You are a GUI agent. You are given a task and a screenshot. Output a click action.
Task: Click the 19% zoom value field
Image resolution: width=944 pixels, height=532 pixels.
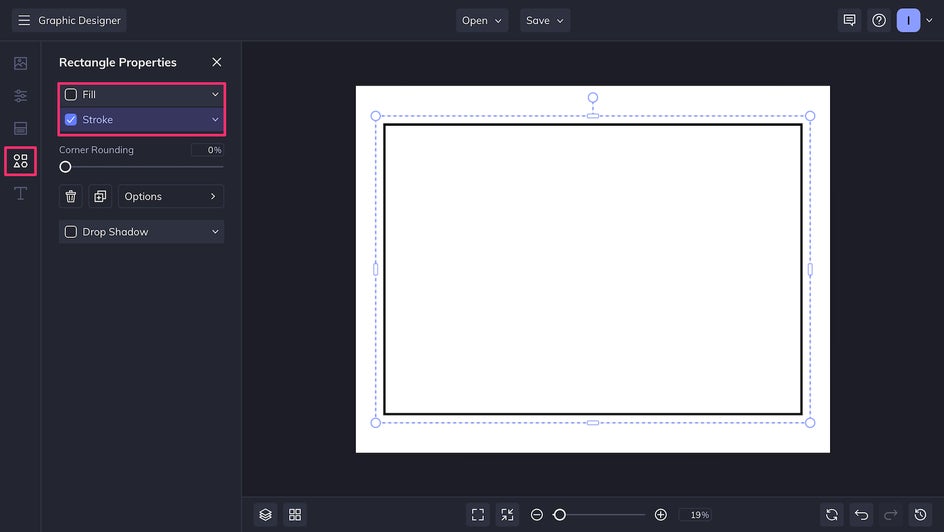(695, 515)
